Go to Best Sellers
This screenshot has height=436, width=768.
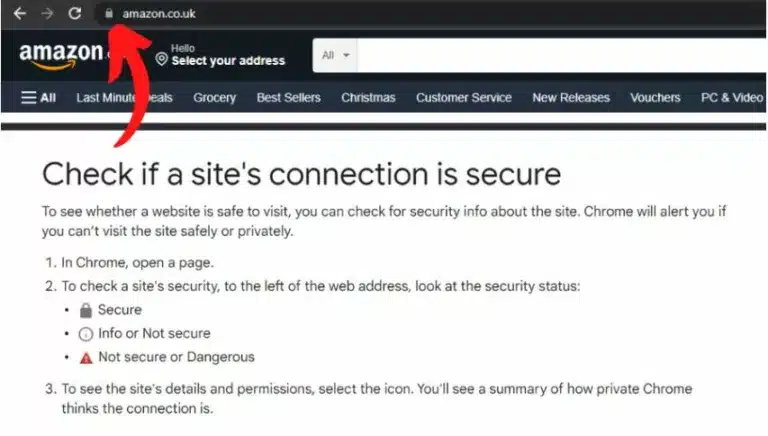288,97
